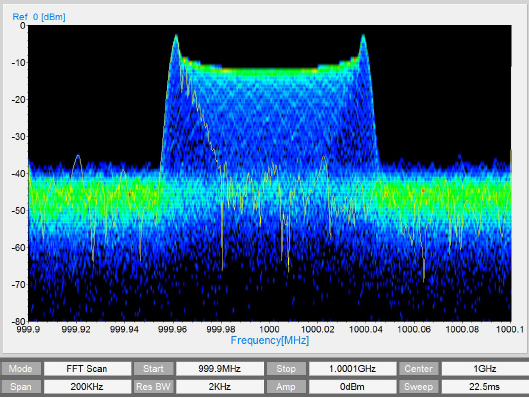529x398 pixels.
Task: Click the Frequency[MHz] axis label
Action: (x=270, y=340)
